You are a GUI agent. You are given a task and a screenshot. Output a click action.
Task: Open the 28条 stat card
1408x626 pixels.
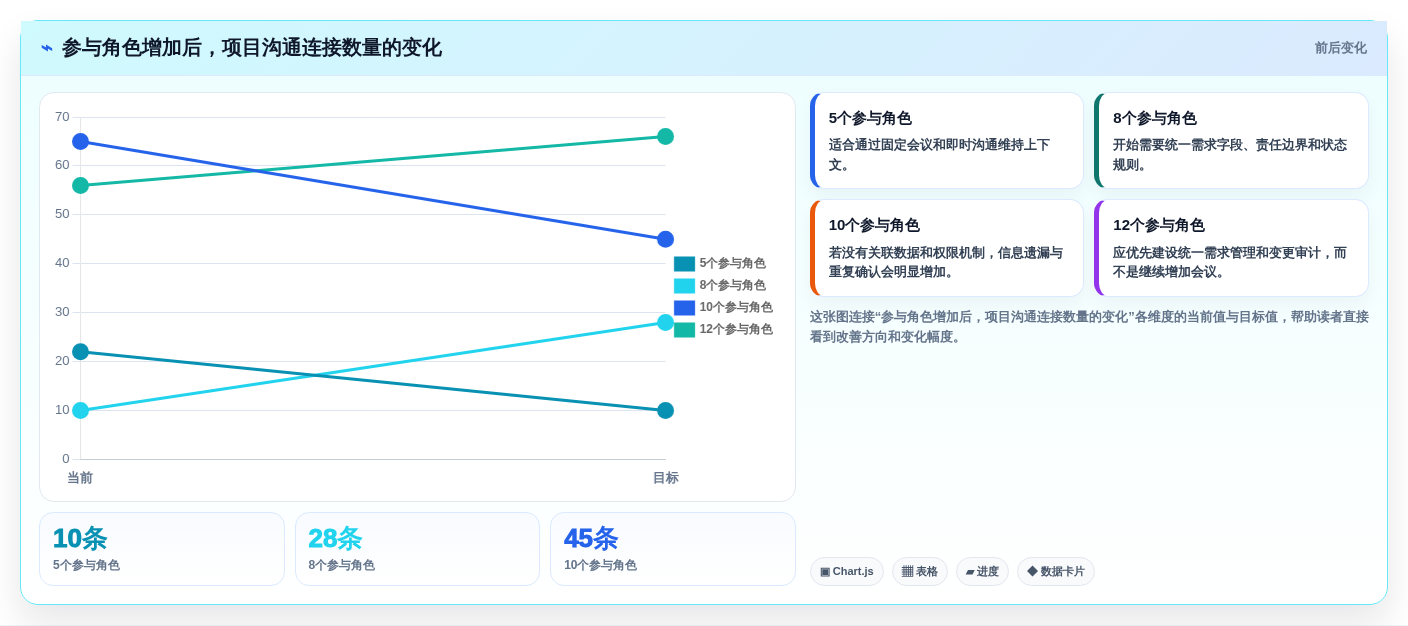pyautogui.click(x=417, y=549)
